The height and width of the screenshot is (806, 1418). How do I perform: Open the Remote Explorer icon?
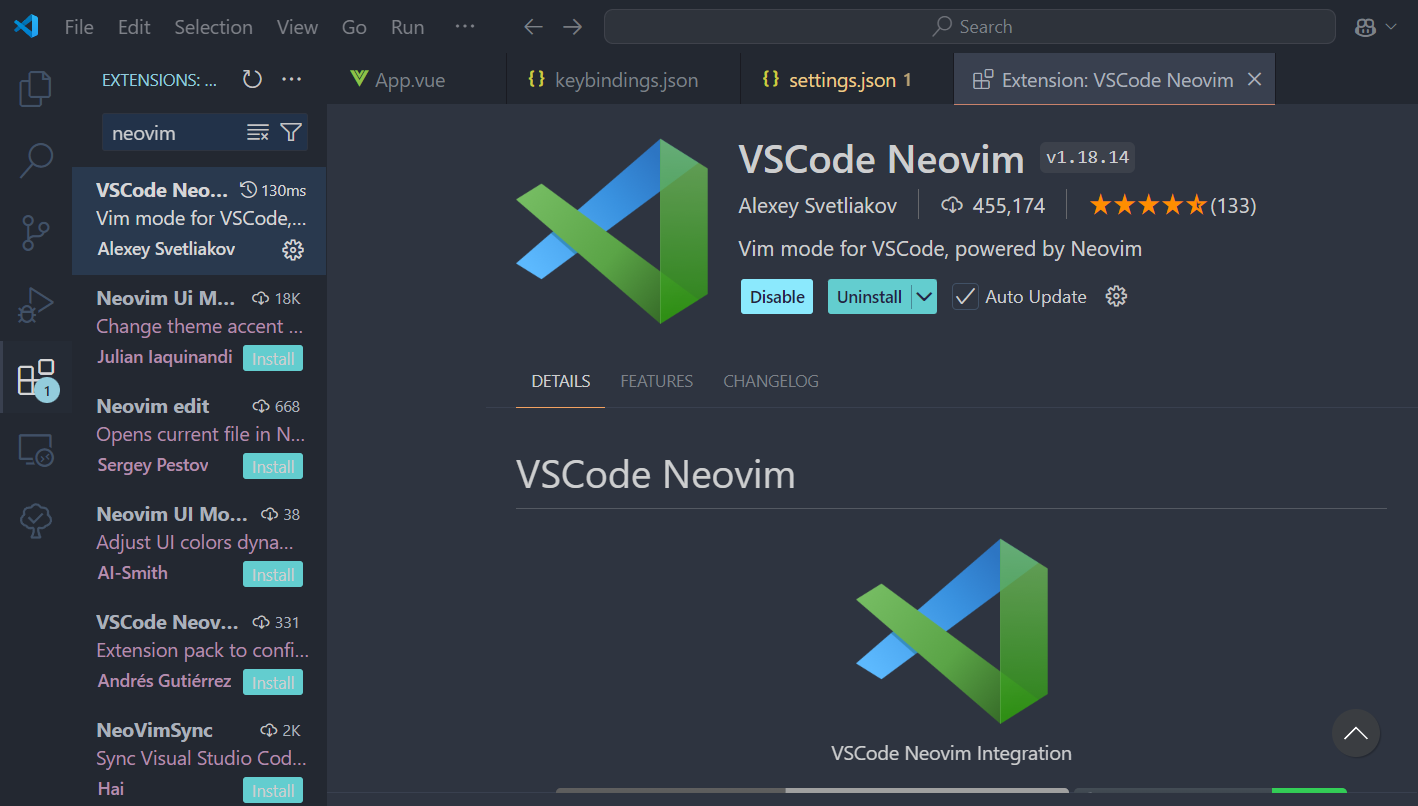[x=35, y=450]
